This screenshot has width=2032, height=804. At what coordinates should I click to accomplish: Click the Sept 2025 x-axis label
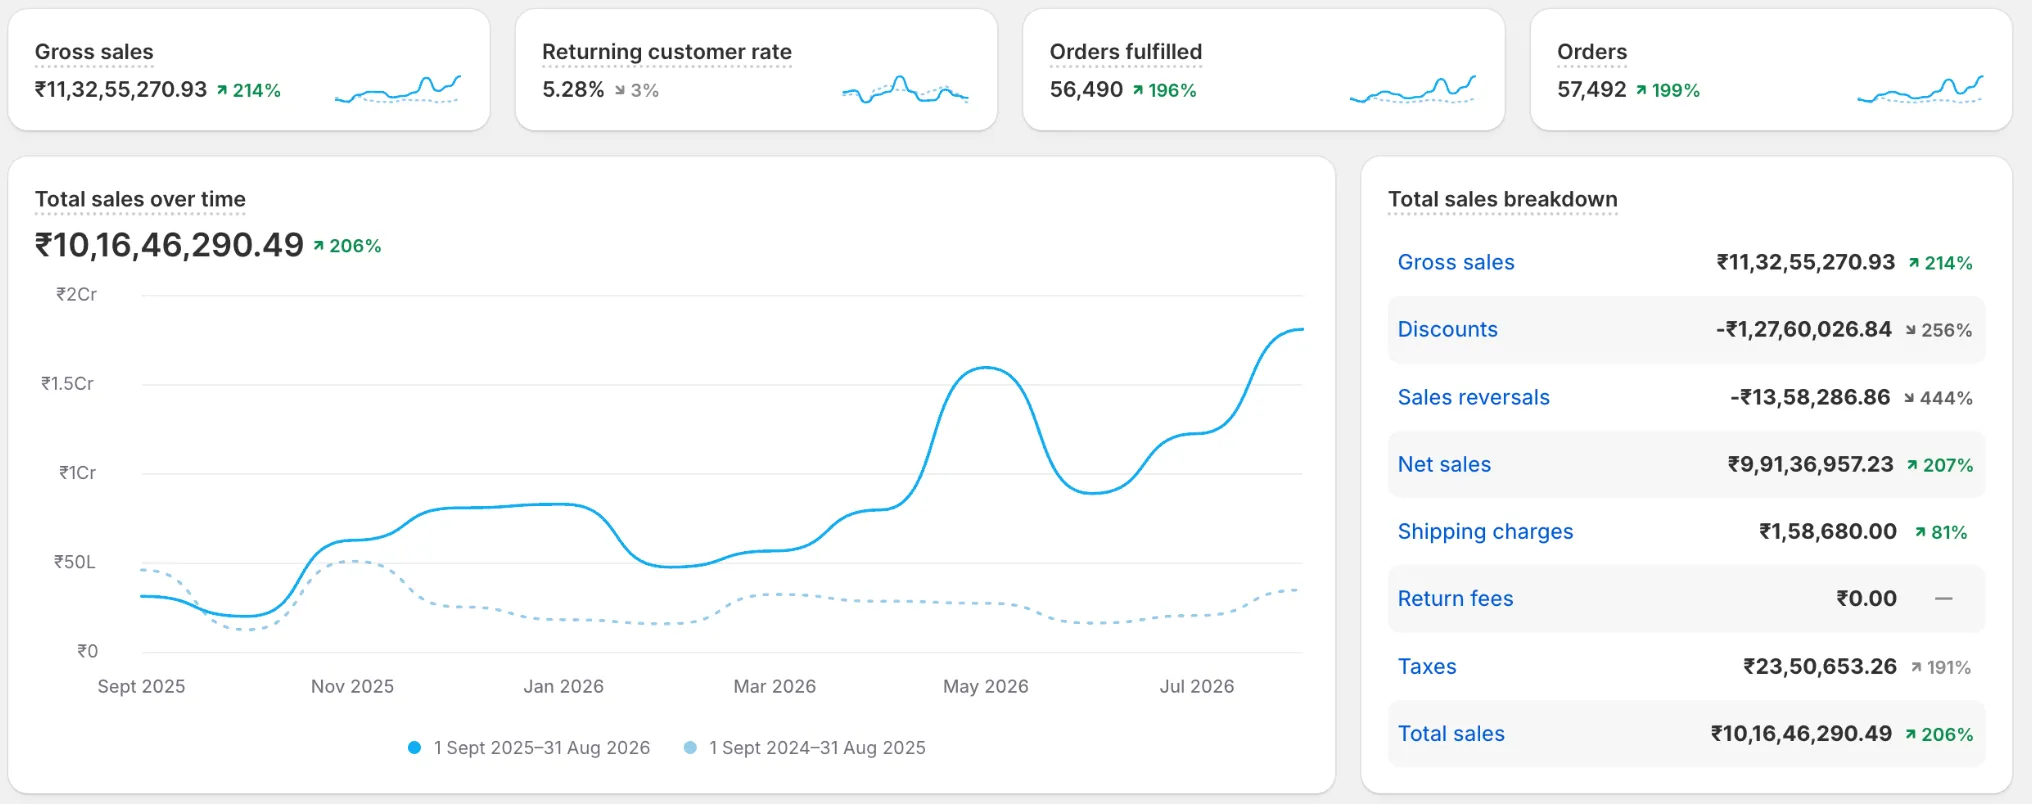tap(141, 687)
